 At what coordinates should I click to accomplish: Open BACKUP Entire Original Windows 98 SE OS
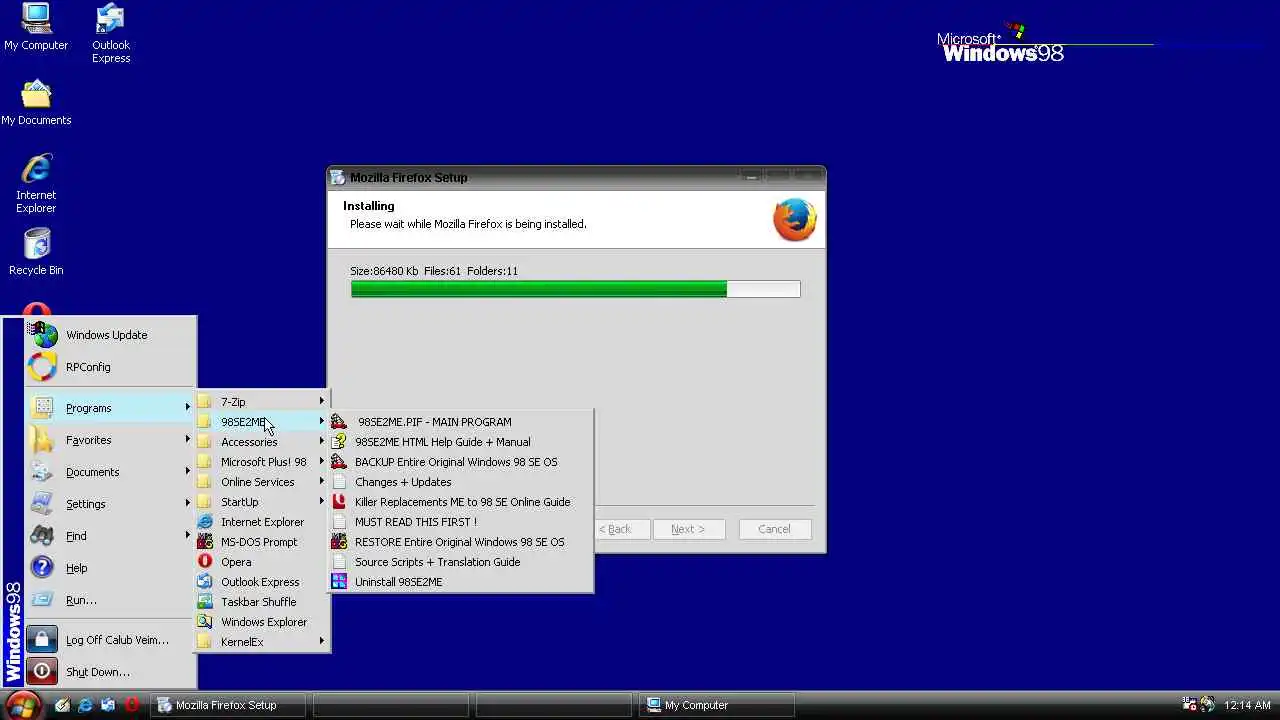coord(461,462)
